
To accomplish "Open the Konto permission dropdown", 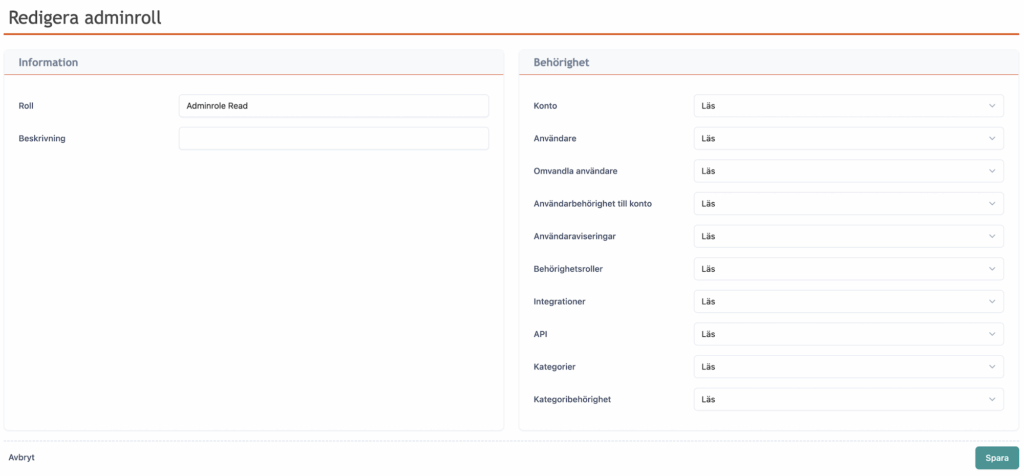I will click(848, 106).
